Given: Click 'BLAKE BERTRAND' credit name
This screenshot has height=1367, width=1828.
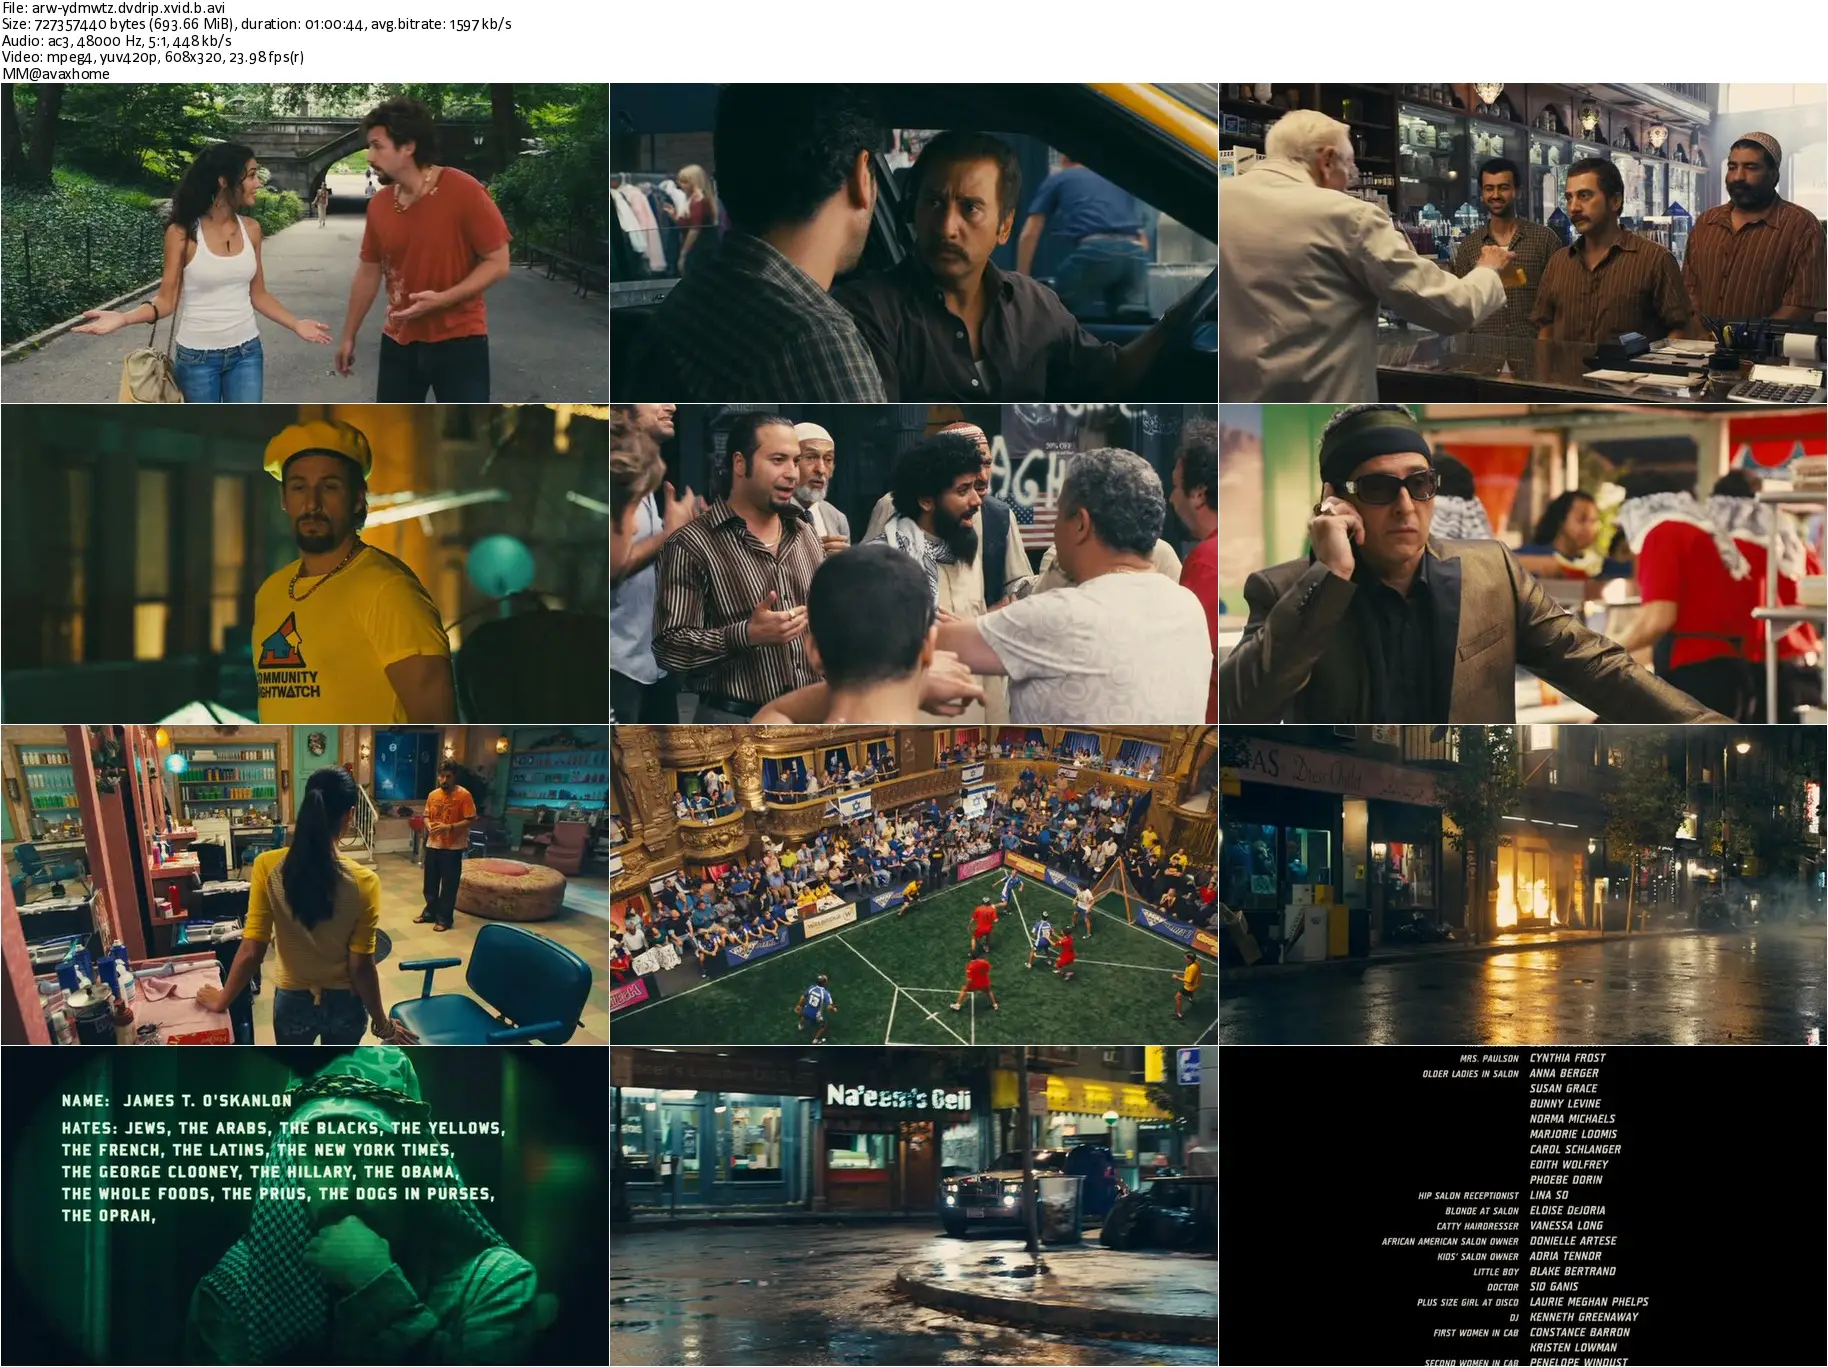Looking at the screenshot, I should click(x=1572, y=1272).
